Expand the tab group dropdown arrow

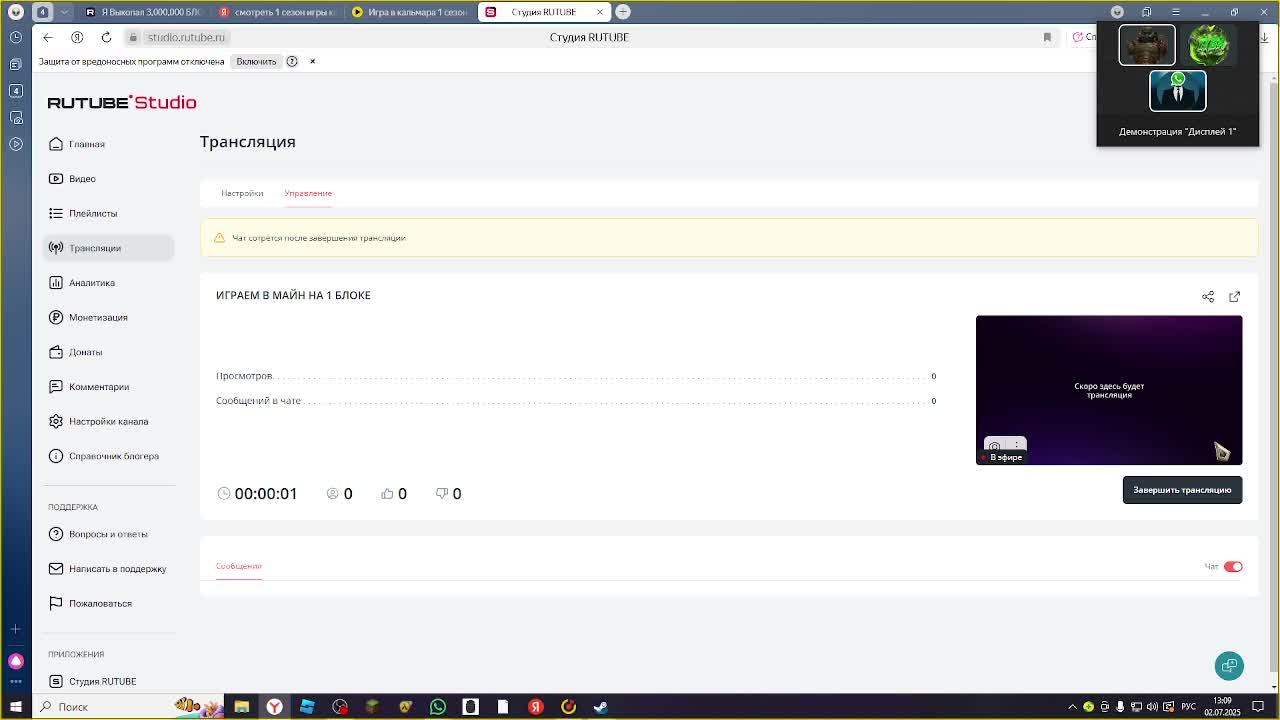pos(64,12)
